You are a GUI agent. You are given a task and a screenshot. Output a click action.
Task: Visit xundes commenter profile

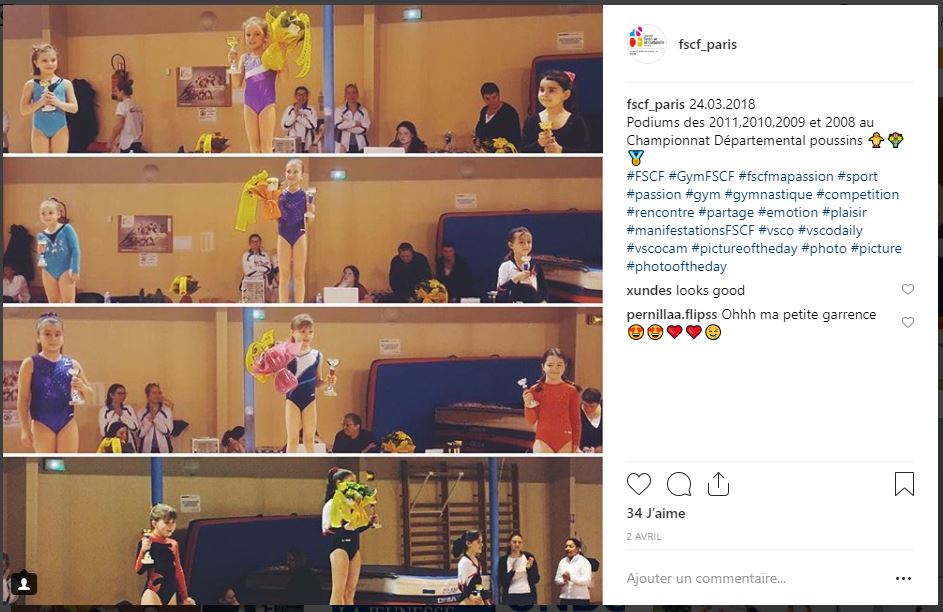click(649, 290)
